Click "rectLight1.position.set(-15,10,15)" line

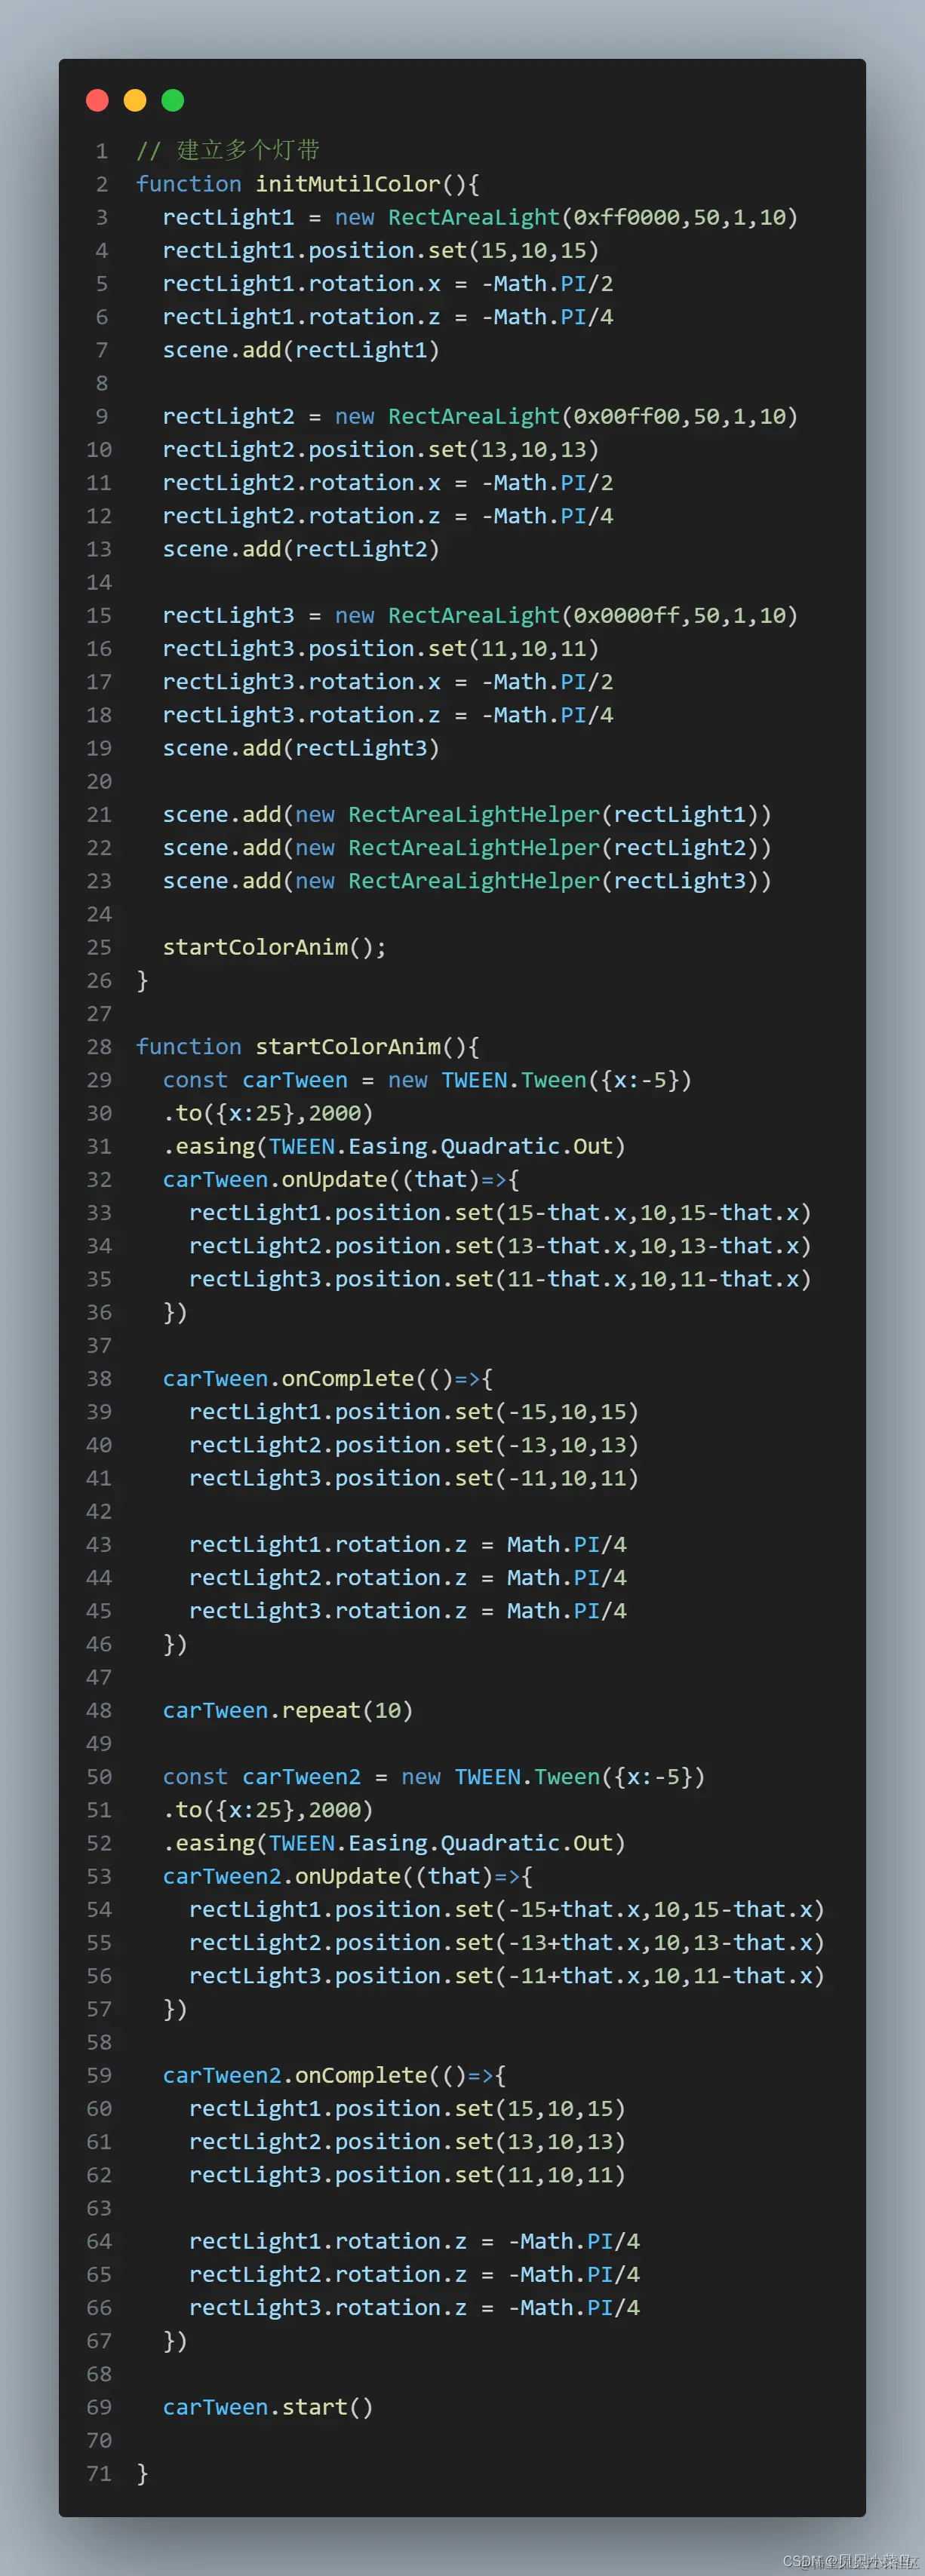pos(414,1411)
